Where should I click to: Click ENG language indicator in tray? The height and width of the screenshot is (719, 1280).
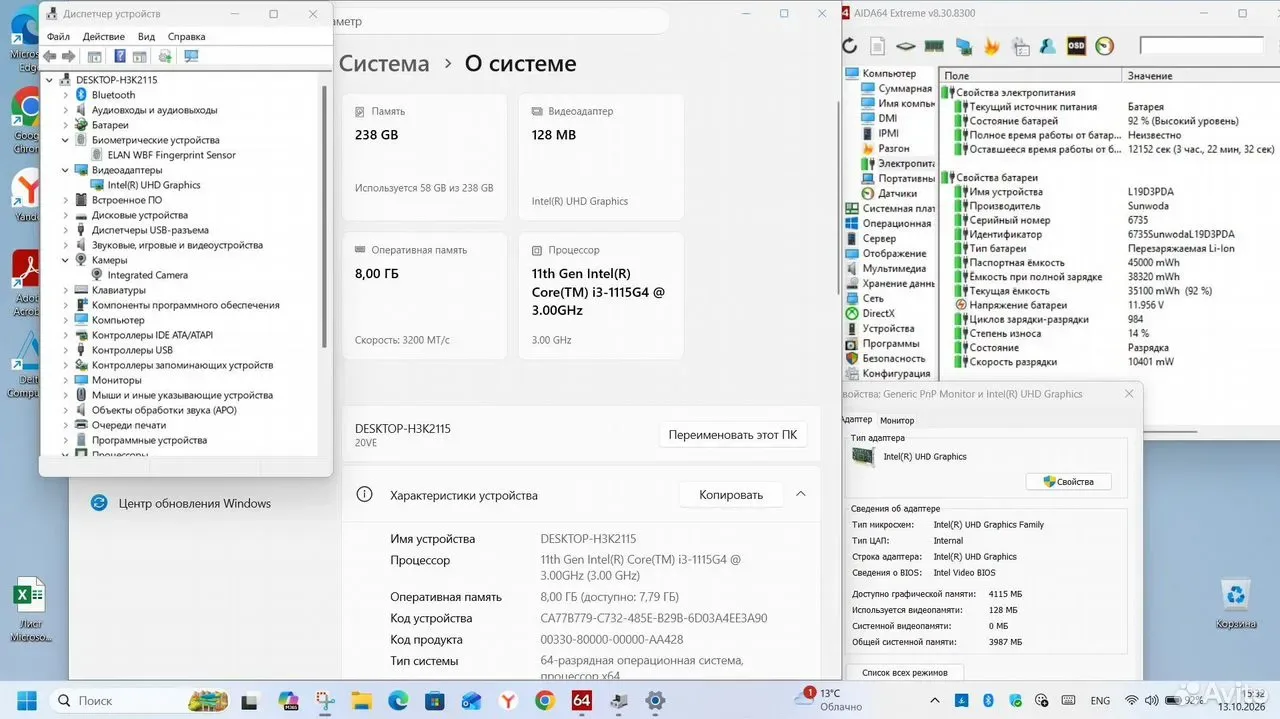point(1099,701)
